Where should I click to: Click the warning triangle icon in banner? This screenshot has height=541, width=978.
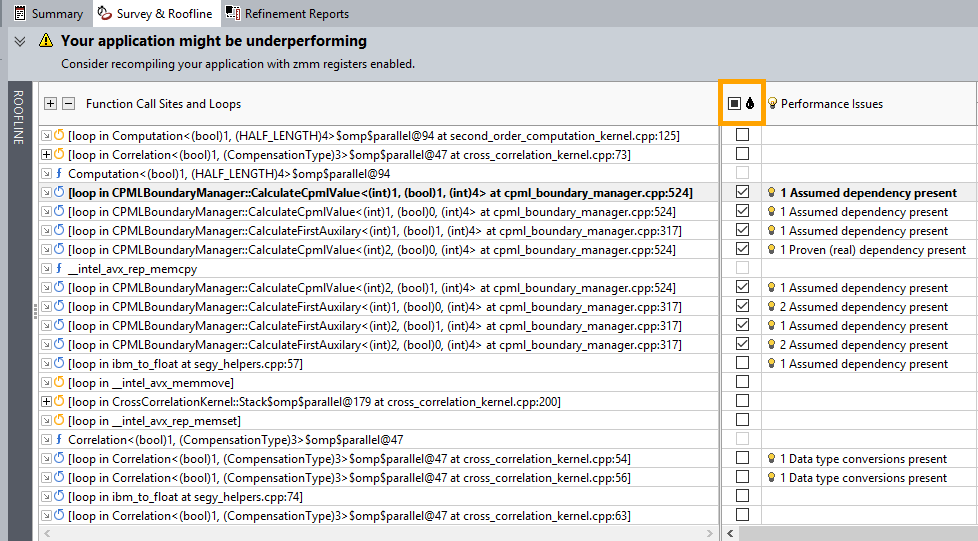point(46,41)
